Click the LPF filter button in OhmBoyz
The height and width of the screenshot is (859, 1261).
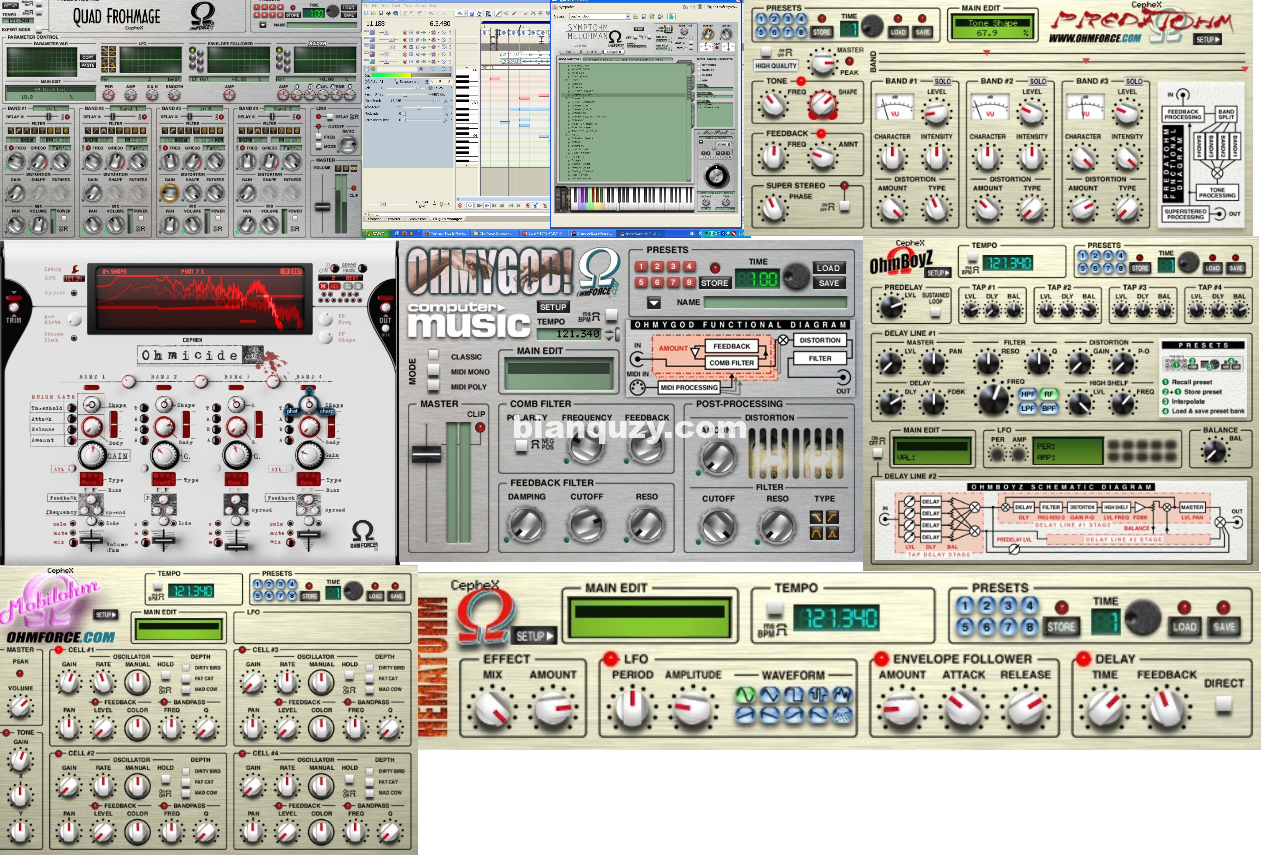click(1028, 408)
